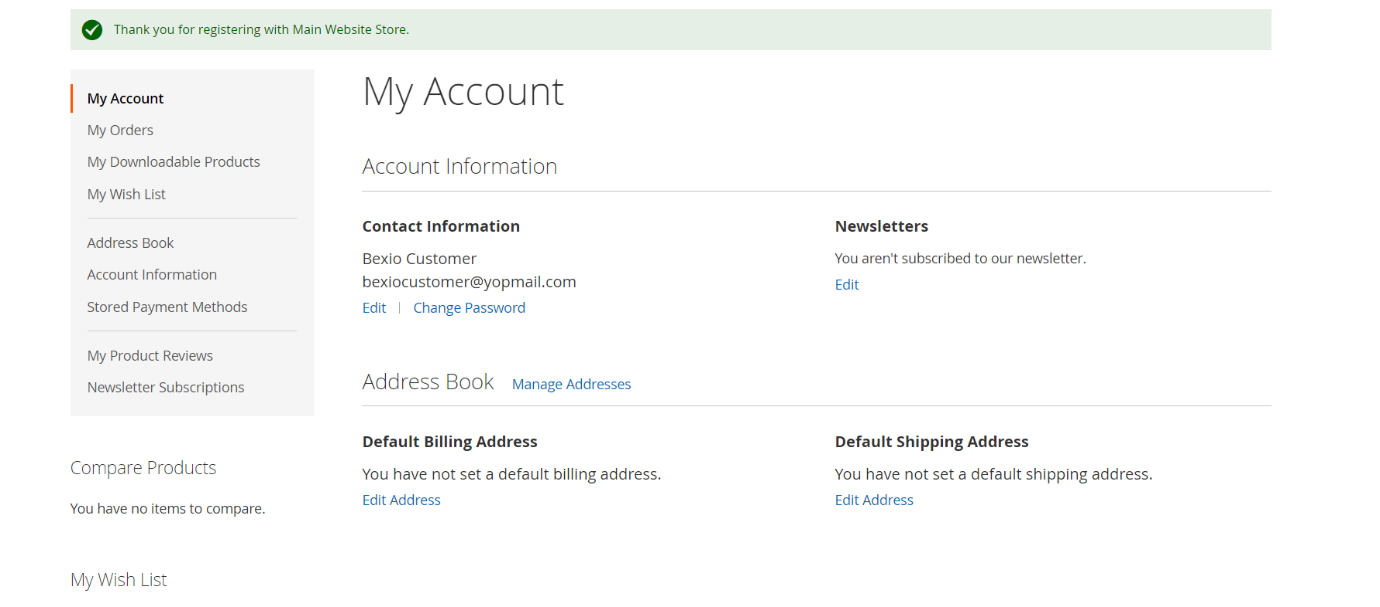Image resolution: width=1380 pixels, height=607 pixels.
Task: Click the Compare Products section heading
Action: tap(143, 468)
